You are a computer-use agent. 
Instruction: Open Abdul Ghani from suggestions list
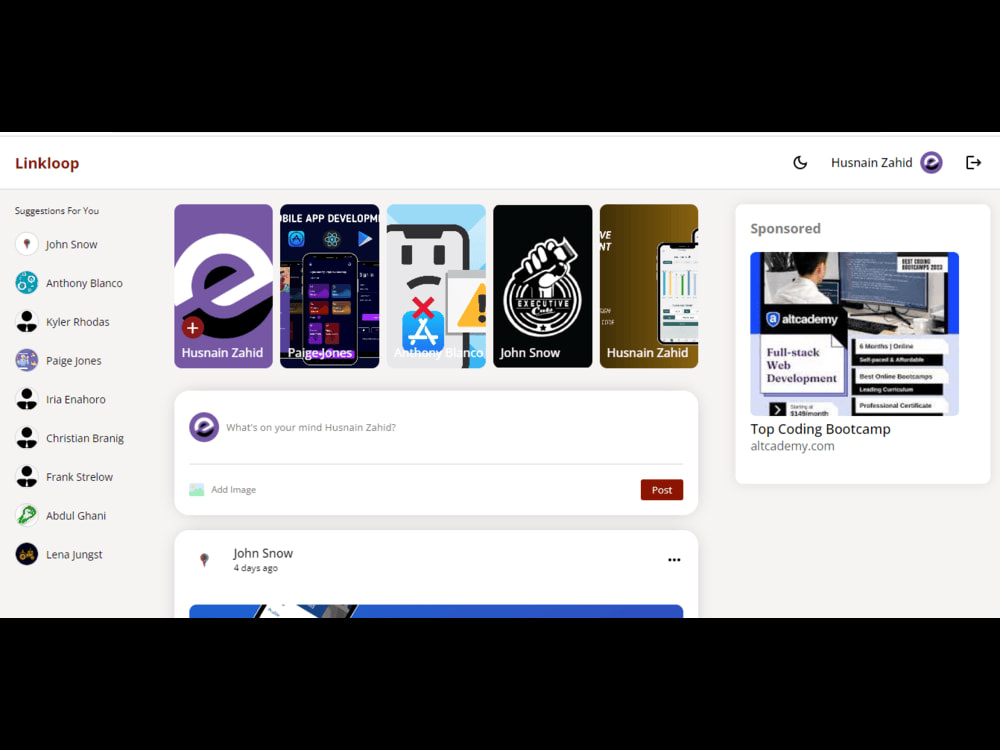76,515
